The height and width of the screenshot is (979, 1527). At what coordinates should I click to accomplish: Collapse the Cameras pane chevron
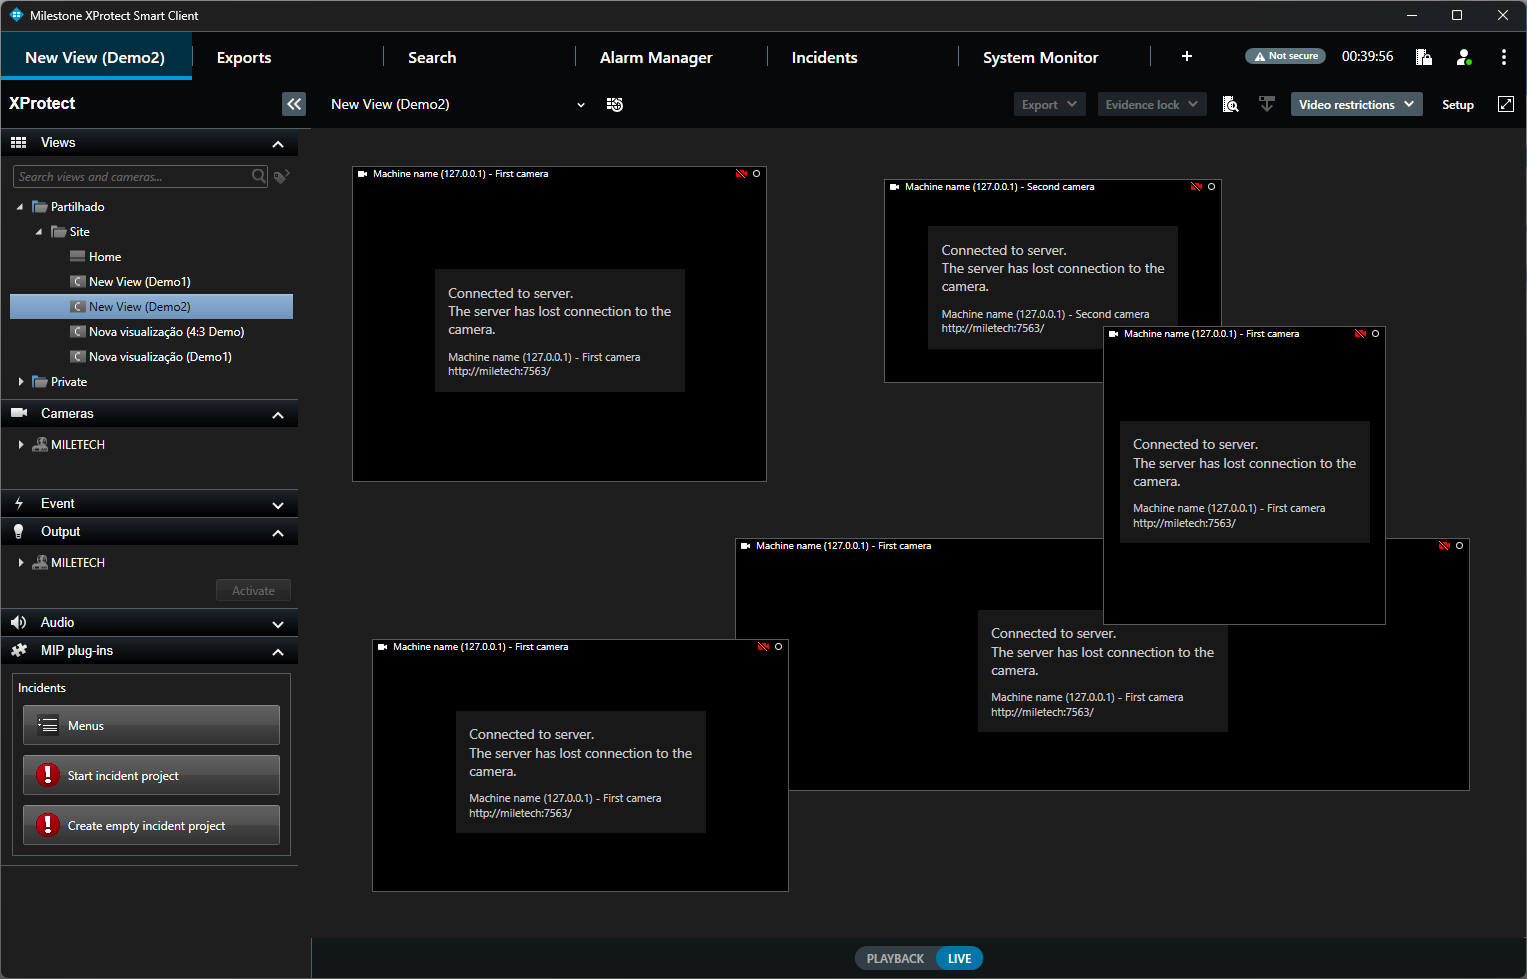[278, 415]
